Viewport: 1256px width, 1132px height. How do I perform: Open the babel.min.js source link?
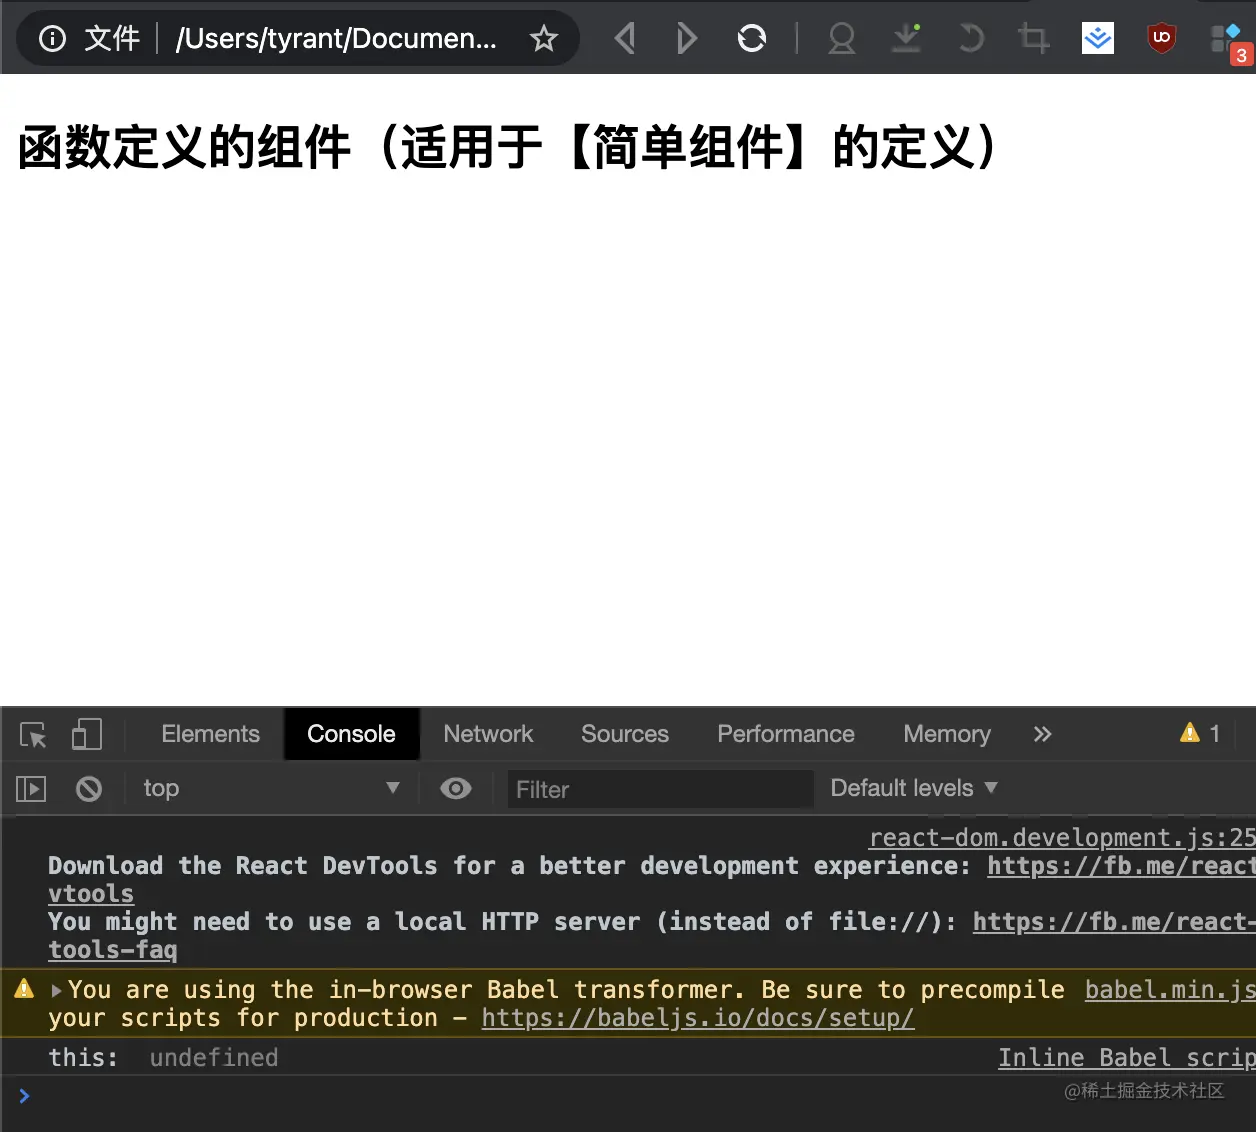pyautogui.click(x=1170, y=989)
